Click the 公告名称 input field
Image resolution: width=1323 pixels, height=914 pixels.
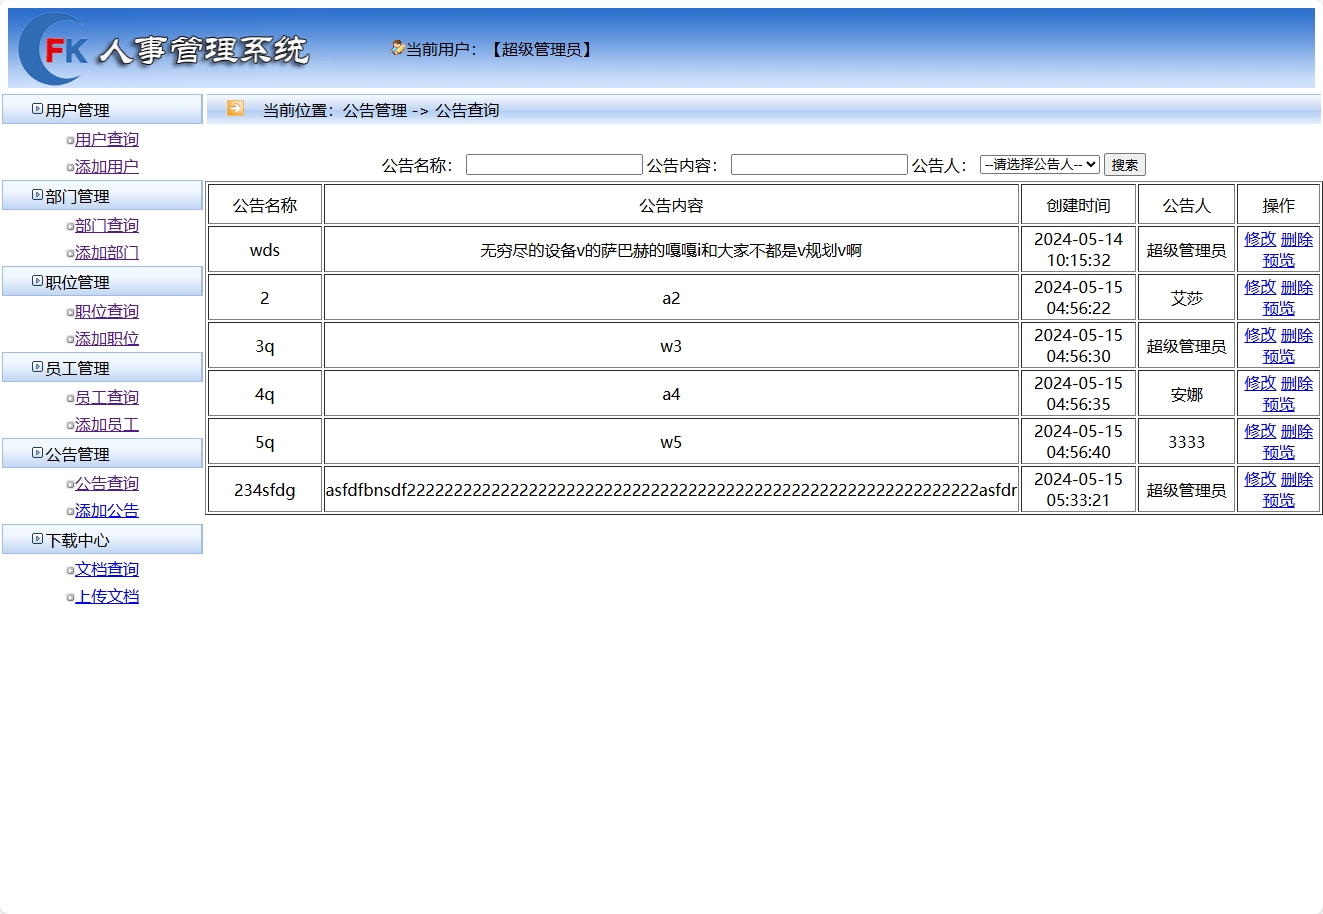pyautogui.click(x=554, y=164)
